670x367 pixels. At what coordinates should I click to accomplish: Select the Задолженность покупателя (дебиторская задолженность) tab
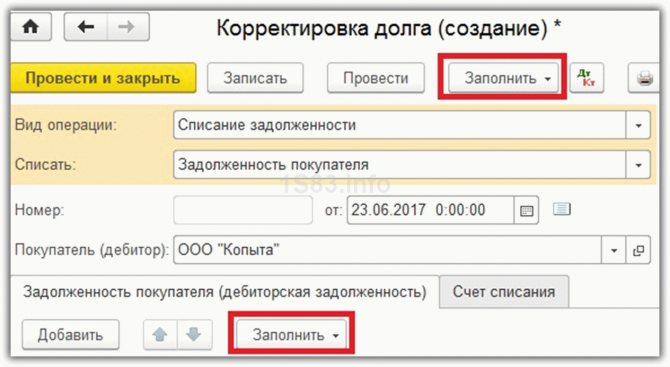coord(225,292)
